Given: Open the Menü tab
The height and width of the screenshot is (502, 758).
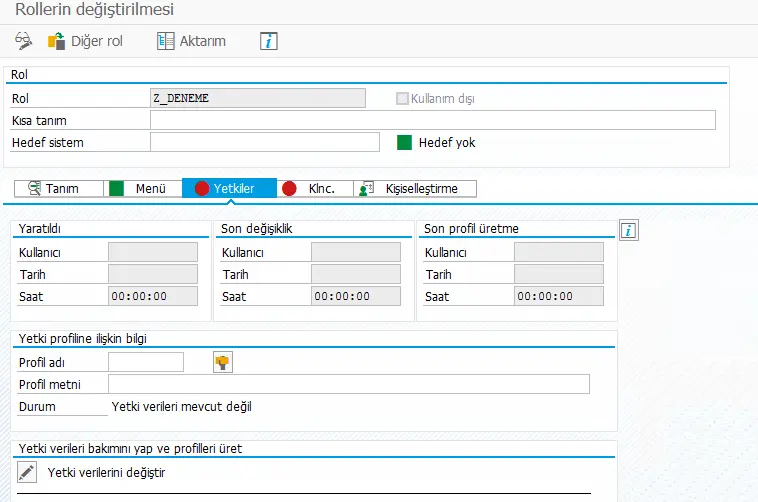Looking at the screenshot, I should pyautogui.click(x=142, y=188).
